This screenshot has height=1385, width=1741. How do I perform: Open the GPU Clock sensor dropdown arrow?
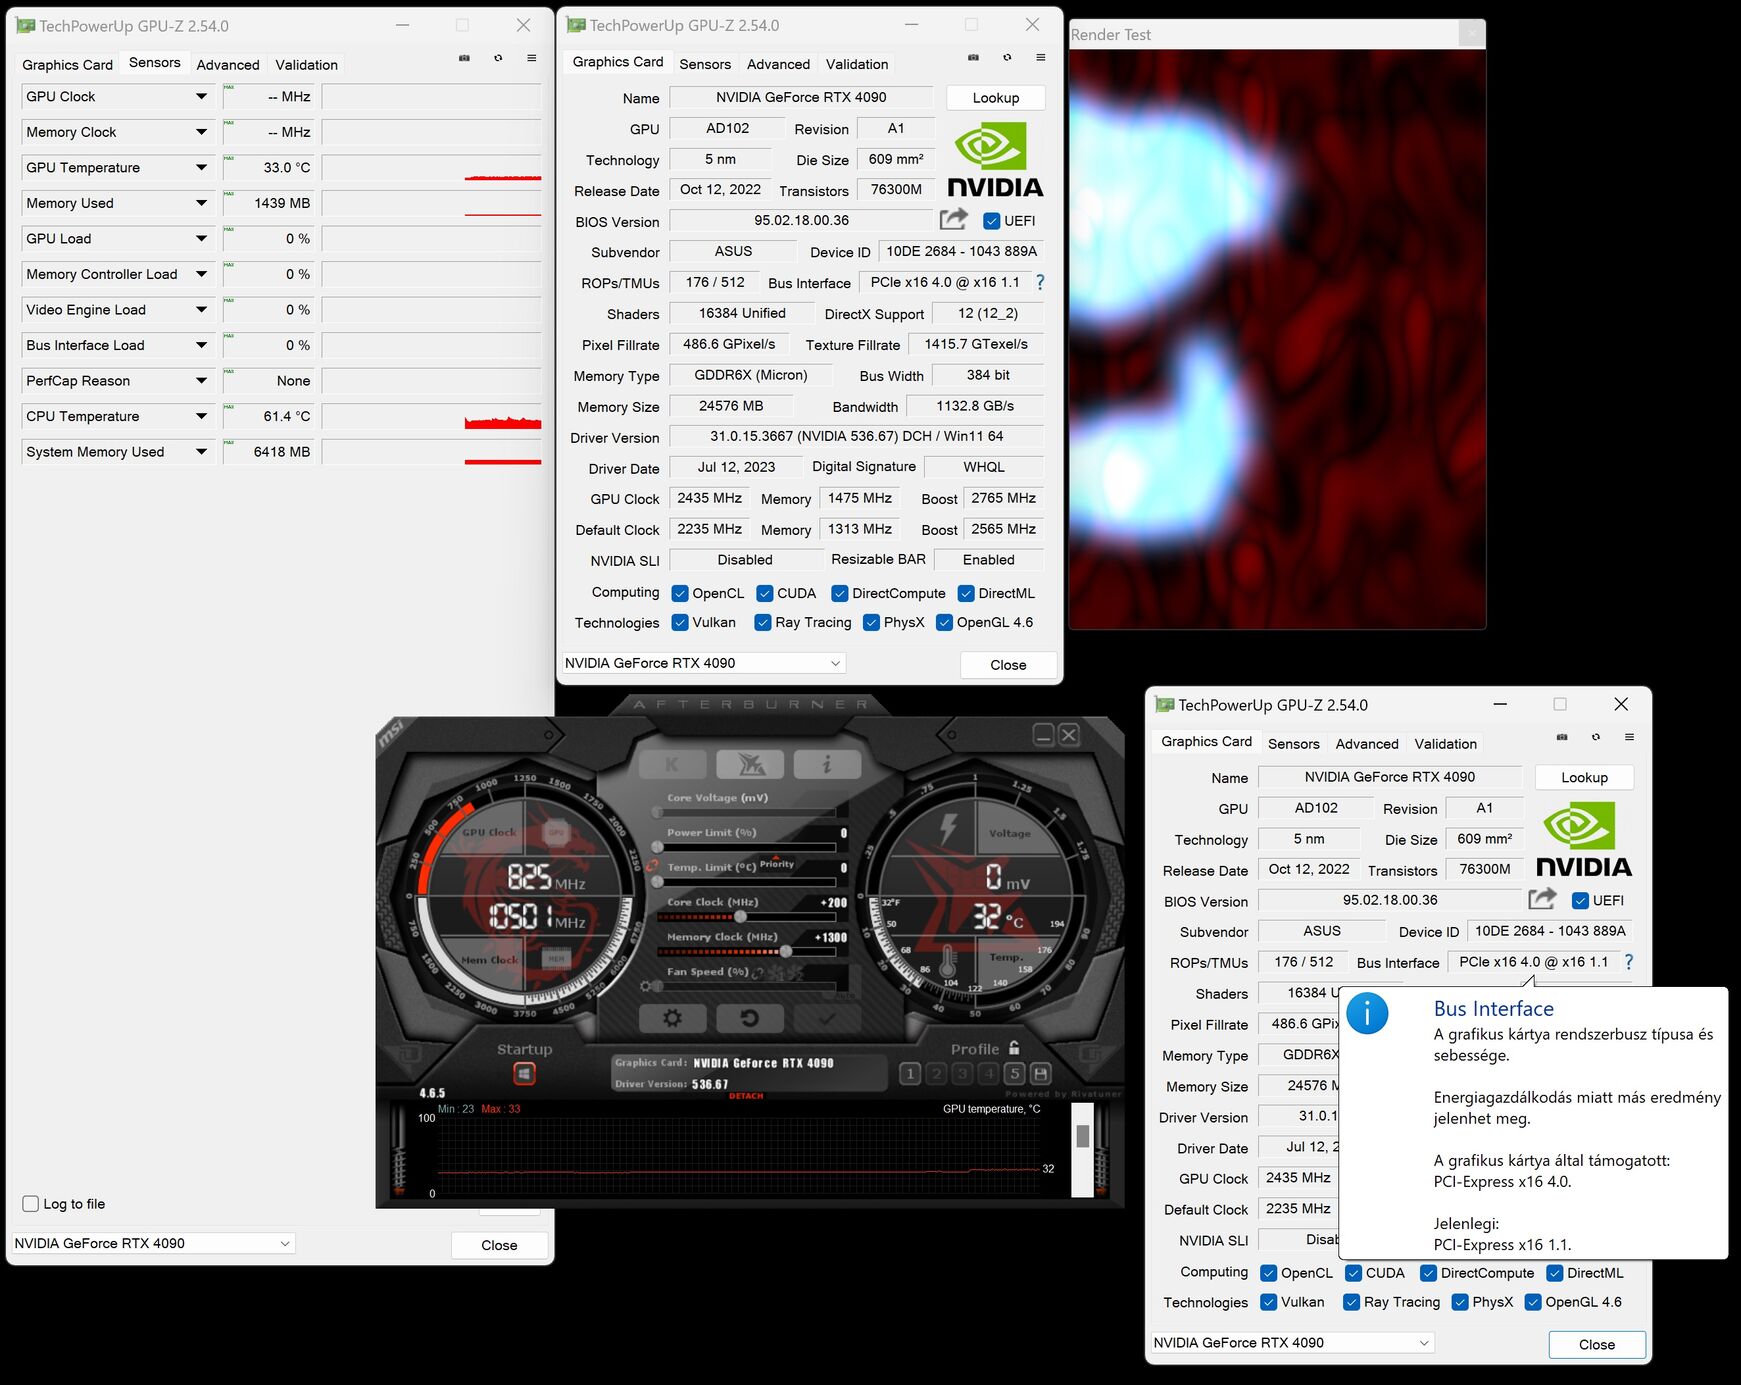coord(201,97)
